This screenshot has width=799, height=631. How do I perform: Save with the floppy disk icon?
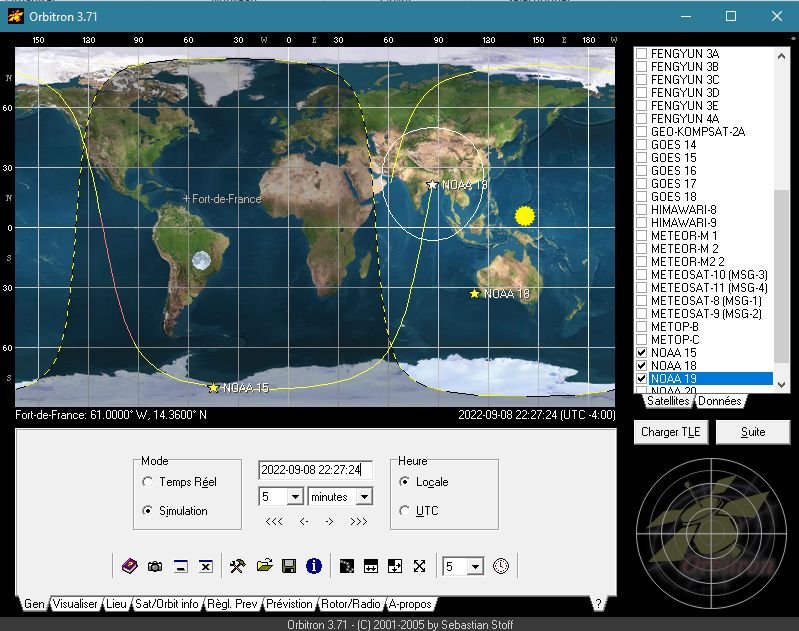point(289,566)
